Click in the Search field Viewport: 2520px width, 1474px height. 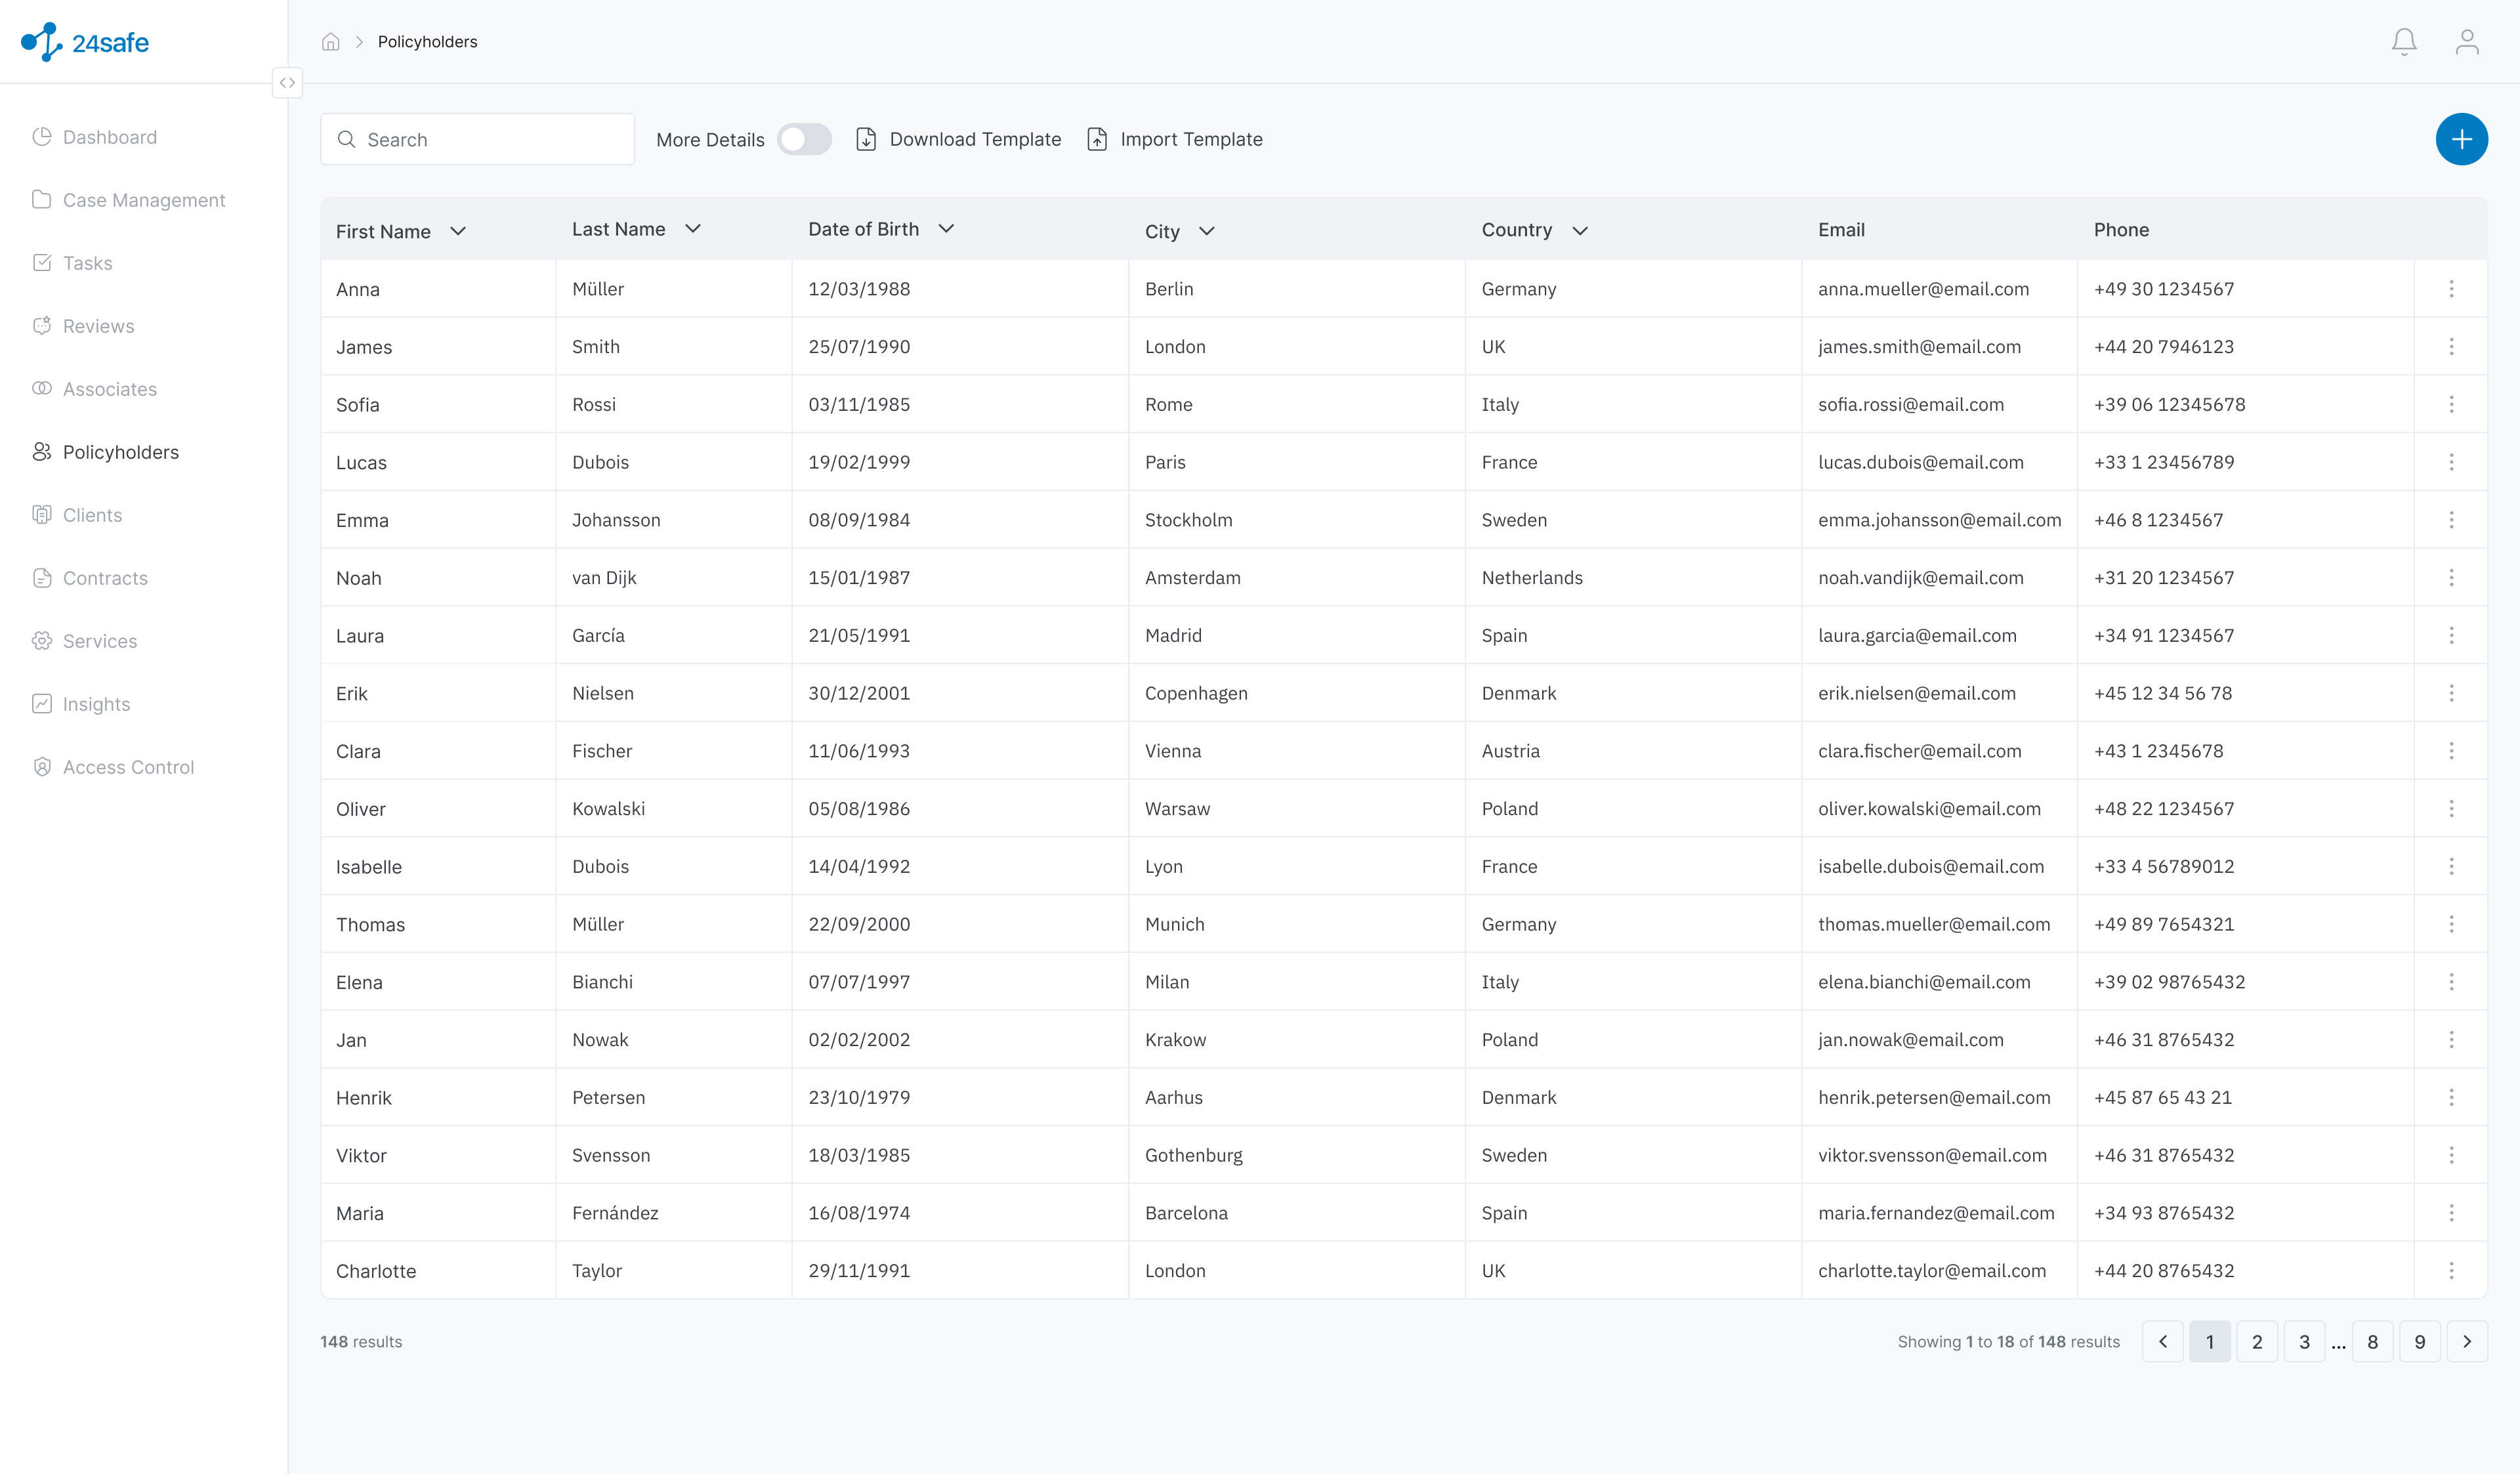point(477,139)
